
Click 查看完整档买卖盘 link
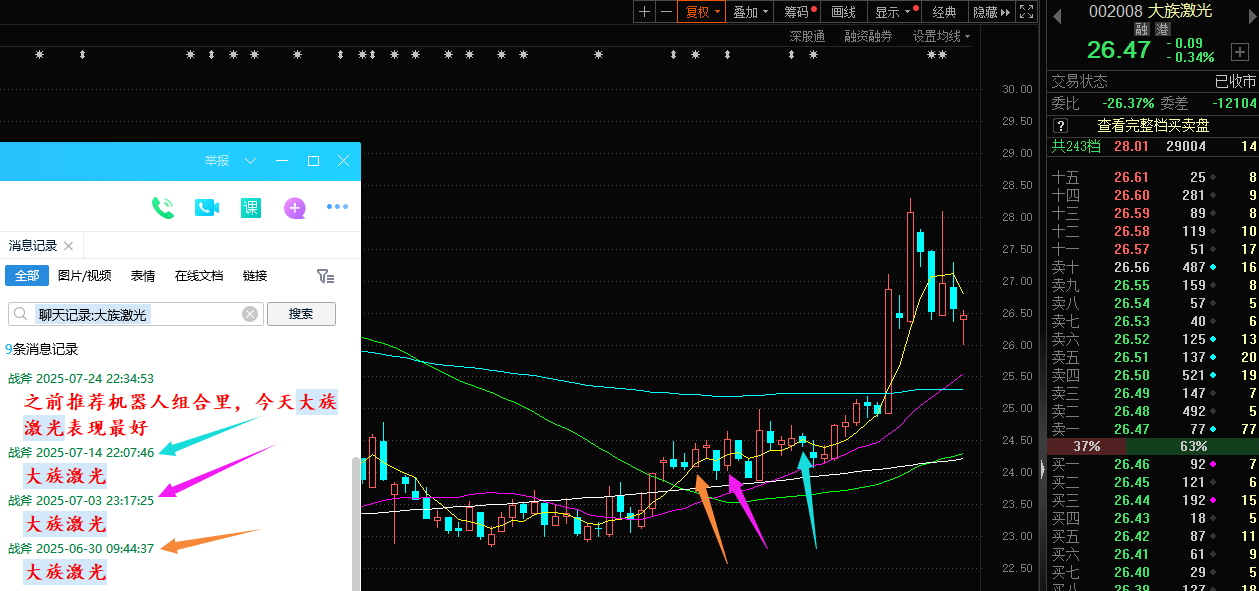point(1153,126)
